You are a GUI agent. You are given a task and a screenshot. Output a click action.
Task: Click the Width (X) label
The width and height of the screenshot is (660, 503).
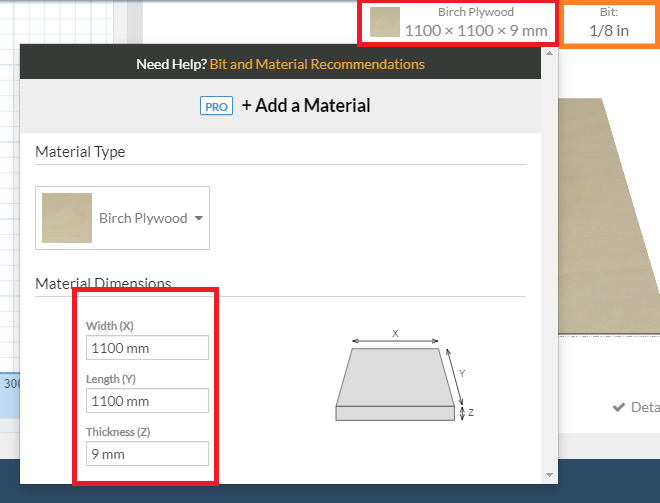point(110,326)
